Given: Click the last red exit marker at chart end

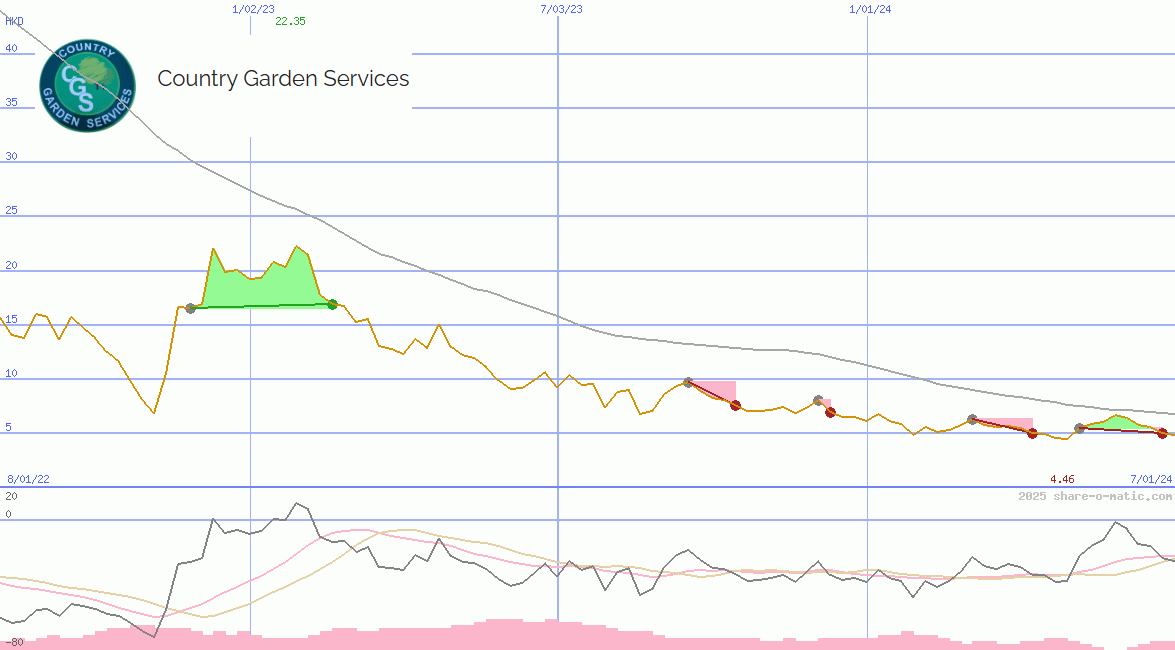Looking at the screenshot, I should (1162, 433).
